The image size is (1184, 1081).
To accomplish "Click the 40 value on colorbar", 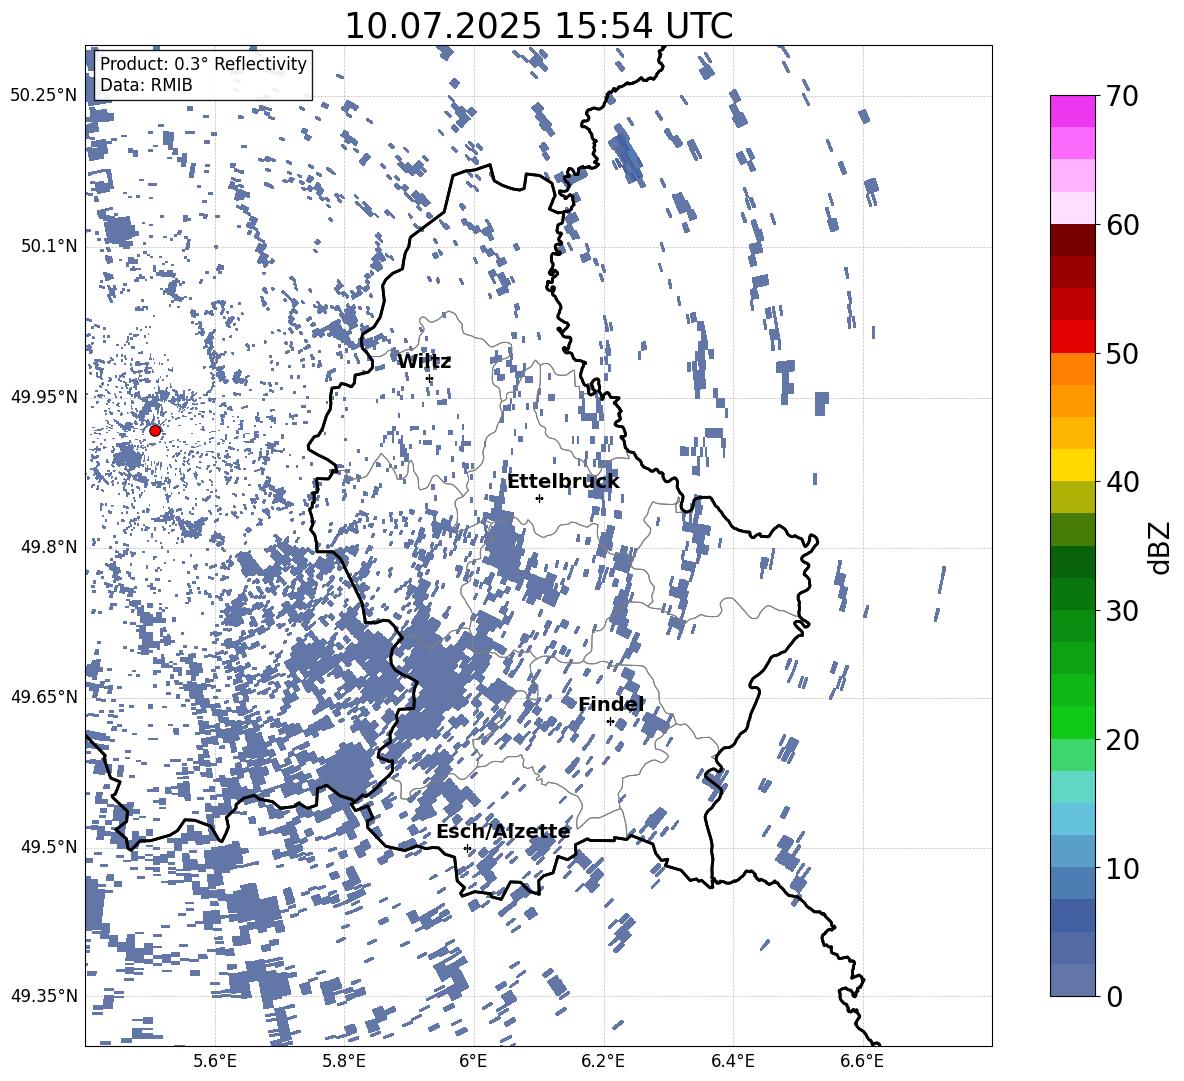I will click(1122, 482).
